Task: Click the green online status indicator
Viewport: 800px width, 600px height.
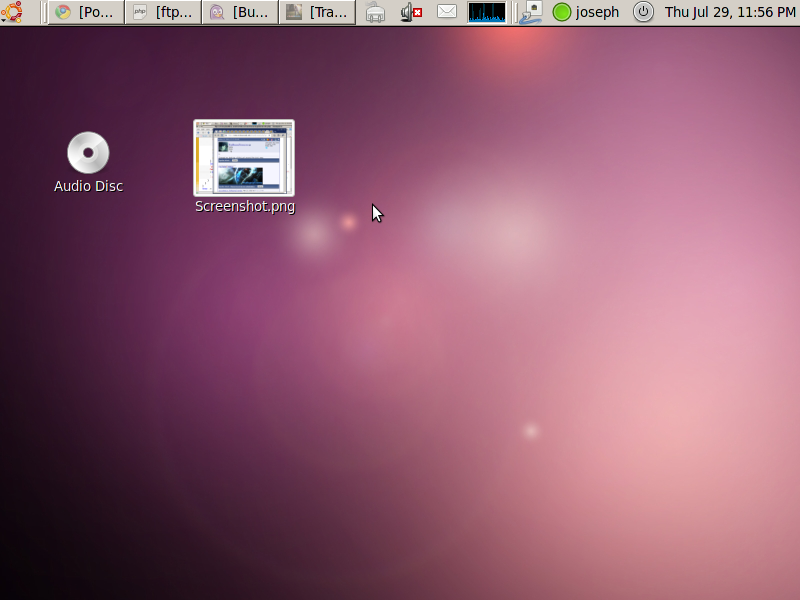Action: coord(562,12)
